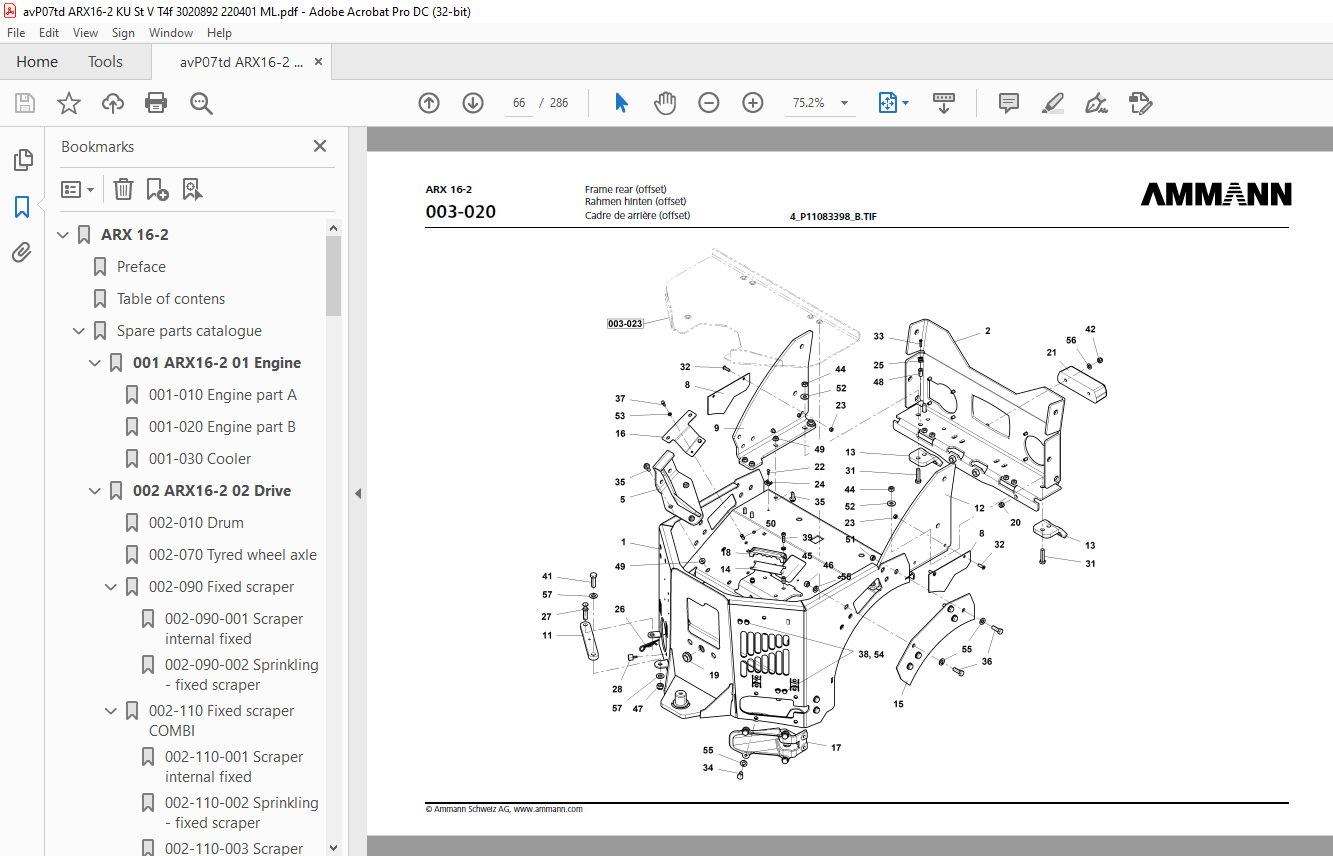
Task: Collapse the 001 ARX16-2 01 Engine bookmark
Action: tap(95, 363)
